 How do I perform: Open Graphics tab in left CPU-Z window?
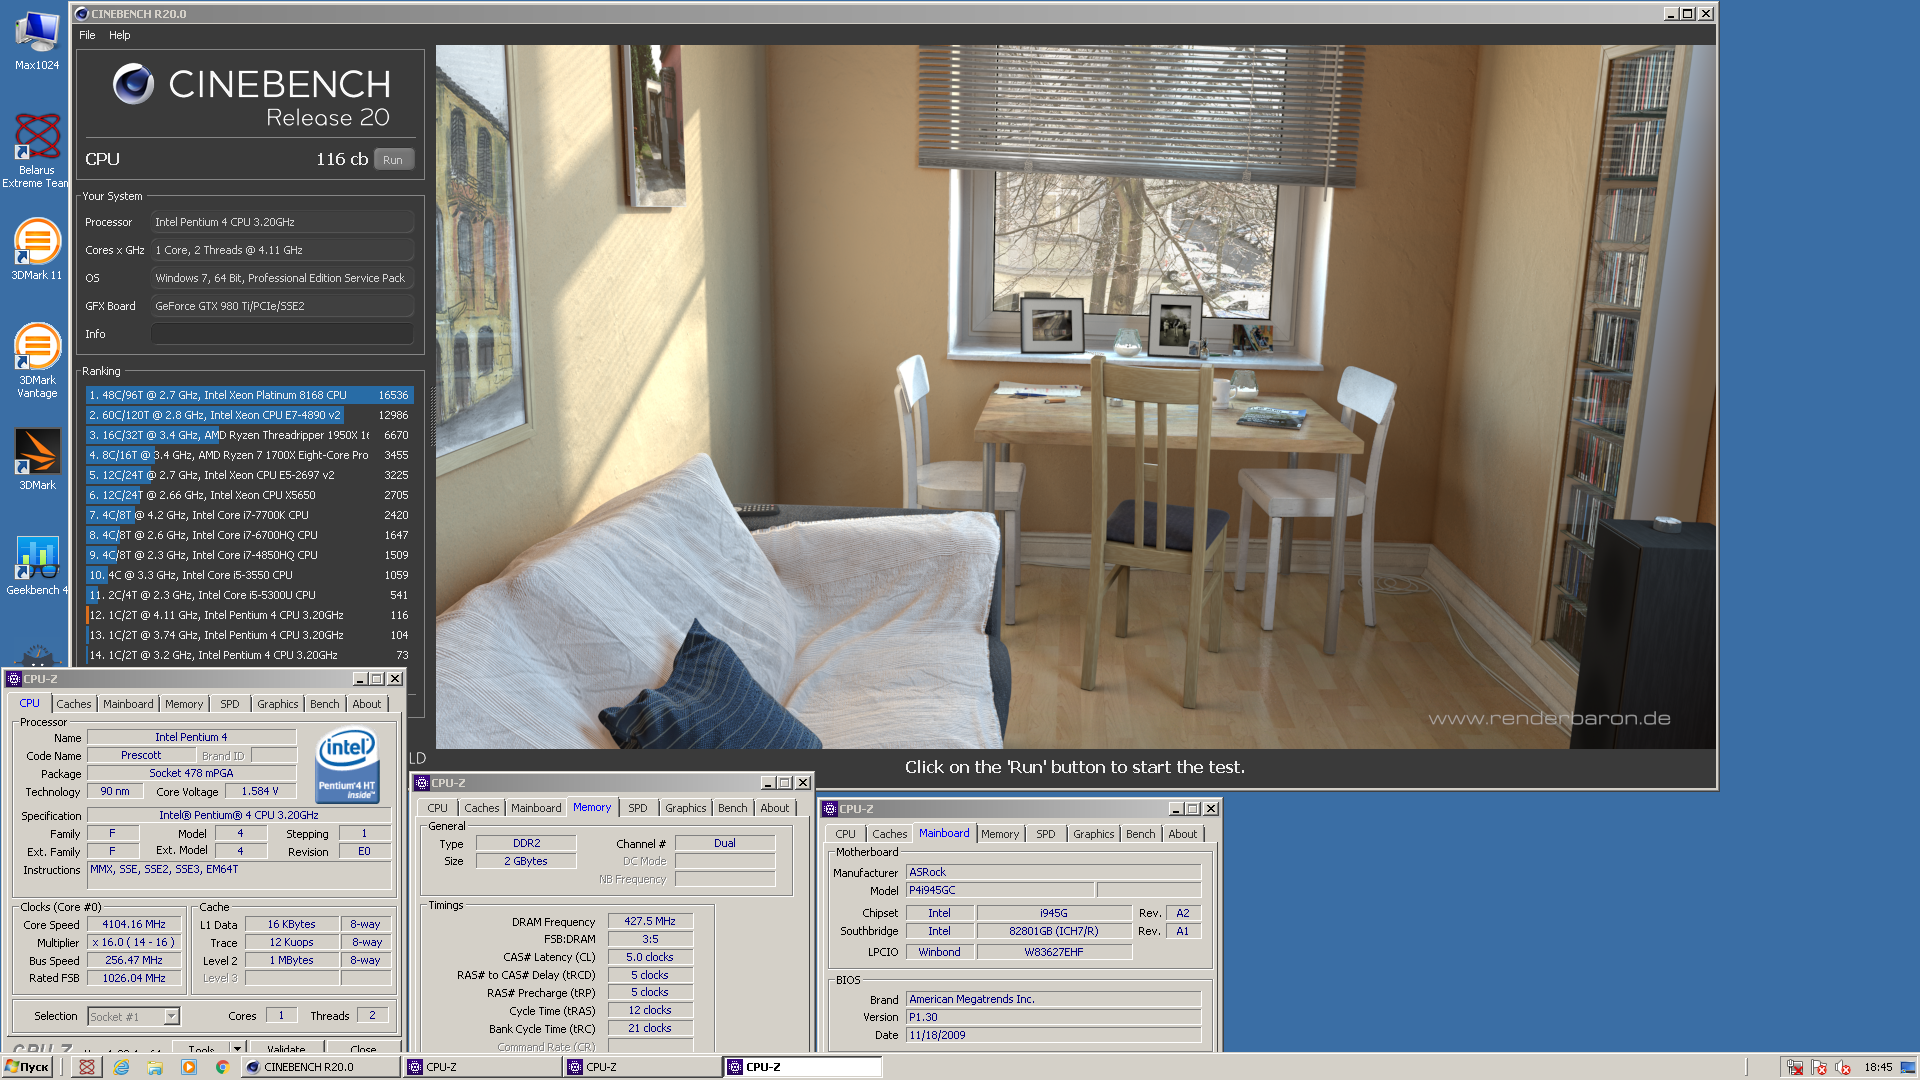[277, 704]
